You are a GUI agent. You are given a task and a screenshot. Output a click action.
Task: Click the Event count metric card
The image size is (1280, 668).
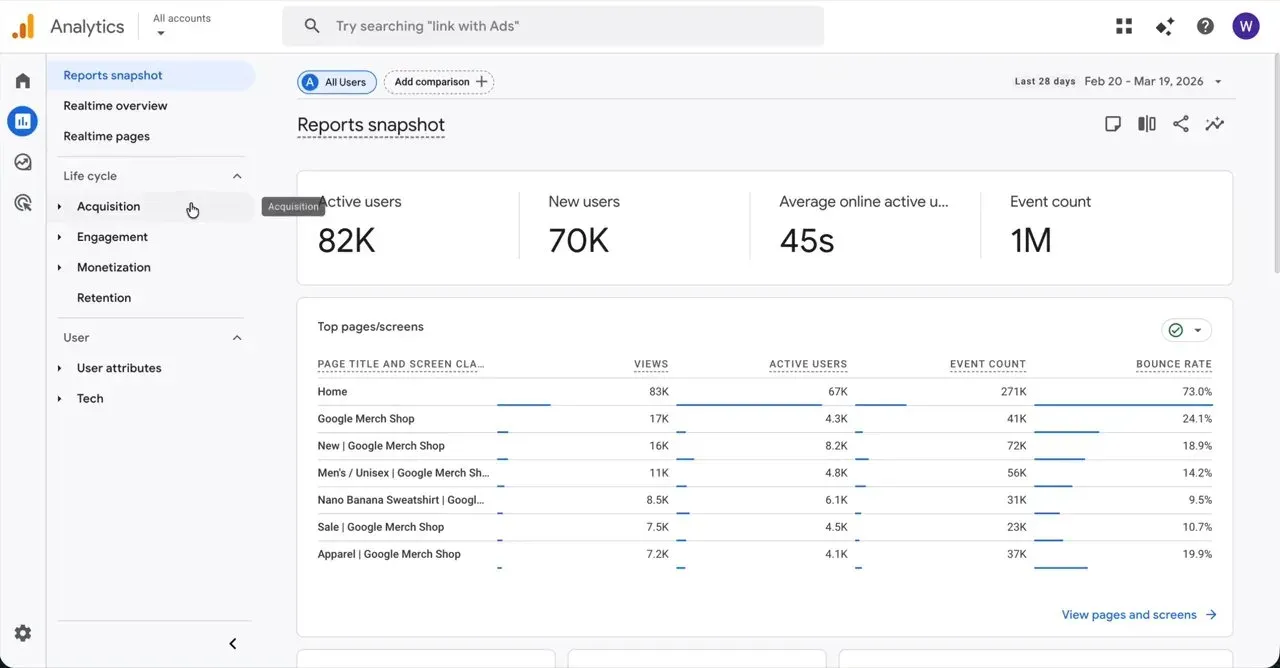click(1106, 228)
